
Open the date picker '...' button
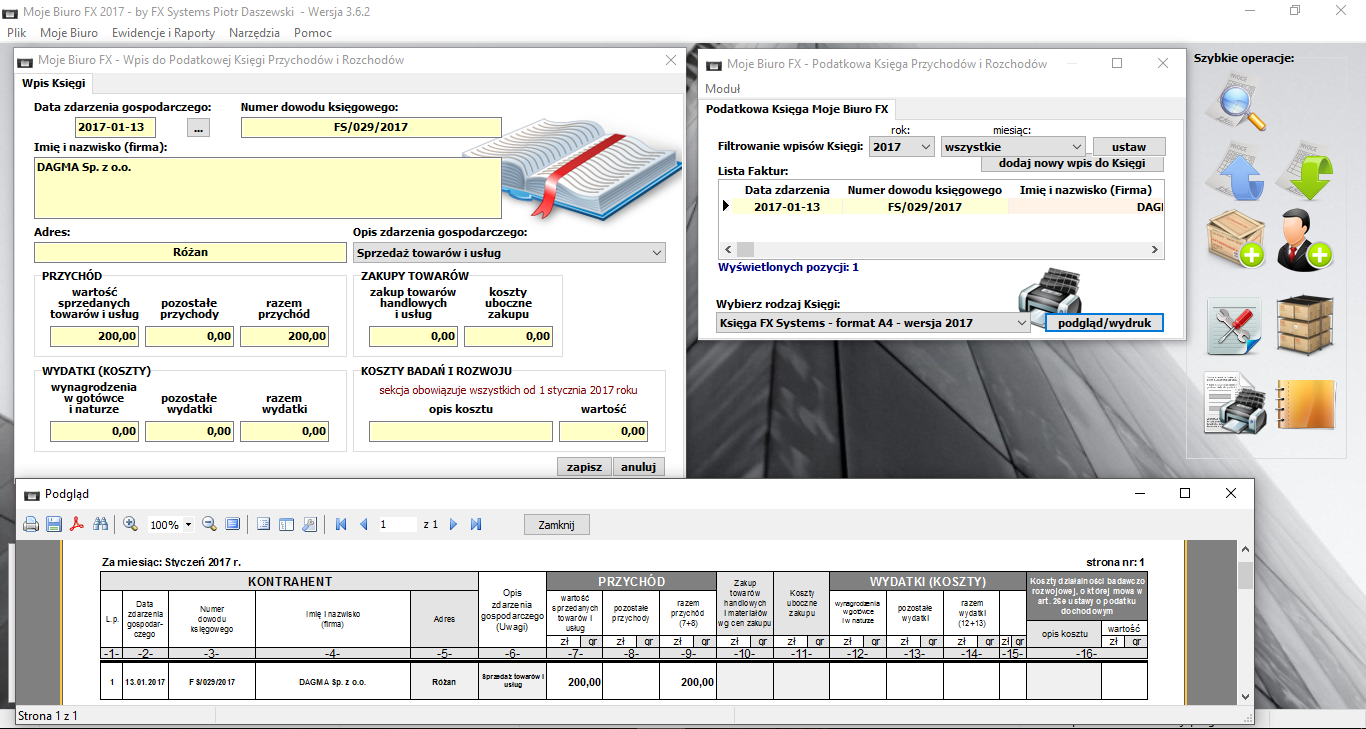[x=199, y=127]
